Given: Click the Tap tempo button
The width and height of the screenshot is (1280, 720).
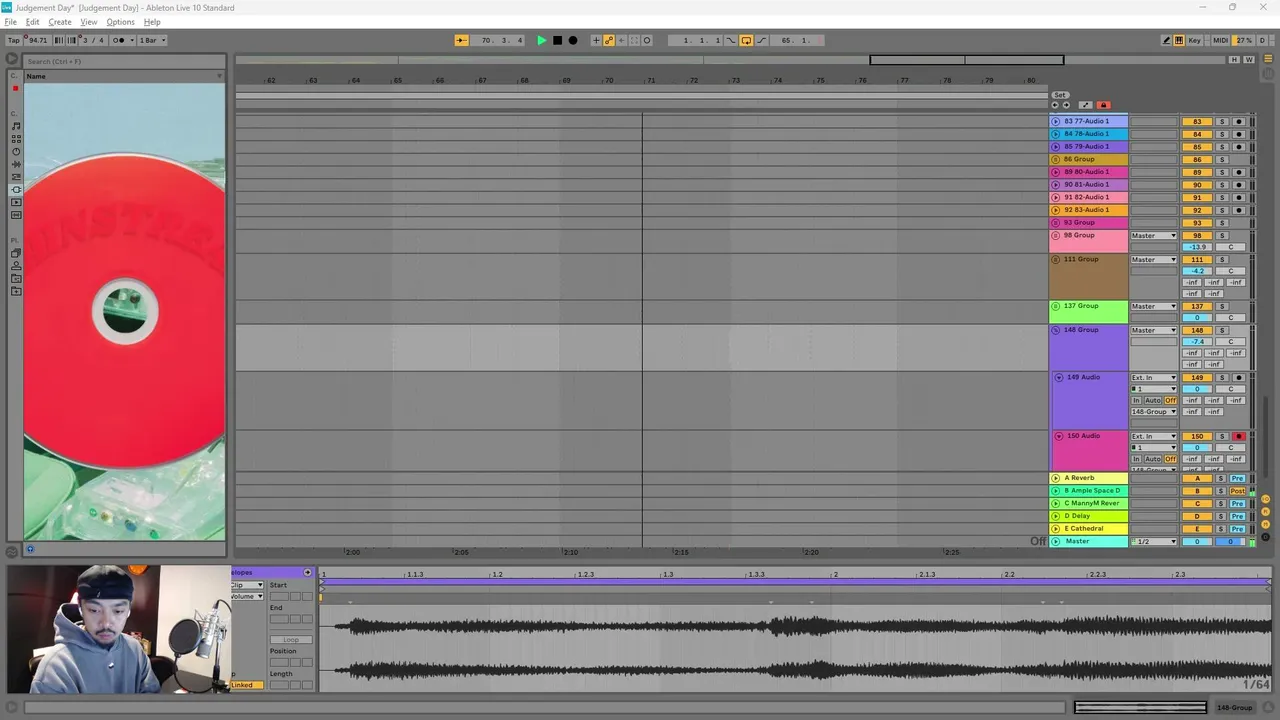Looking at the screenshot, I should click(14, 40).
